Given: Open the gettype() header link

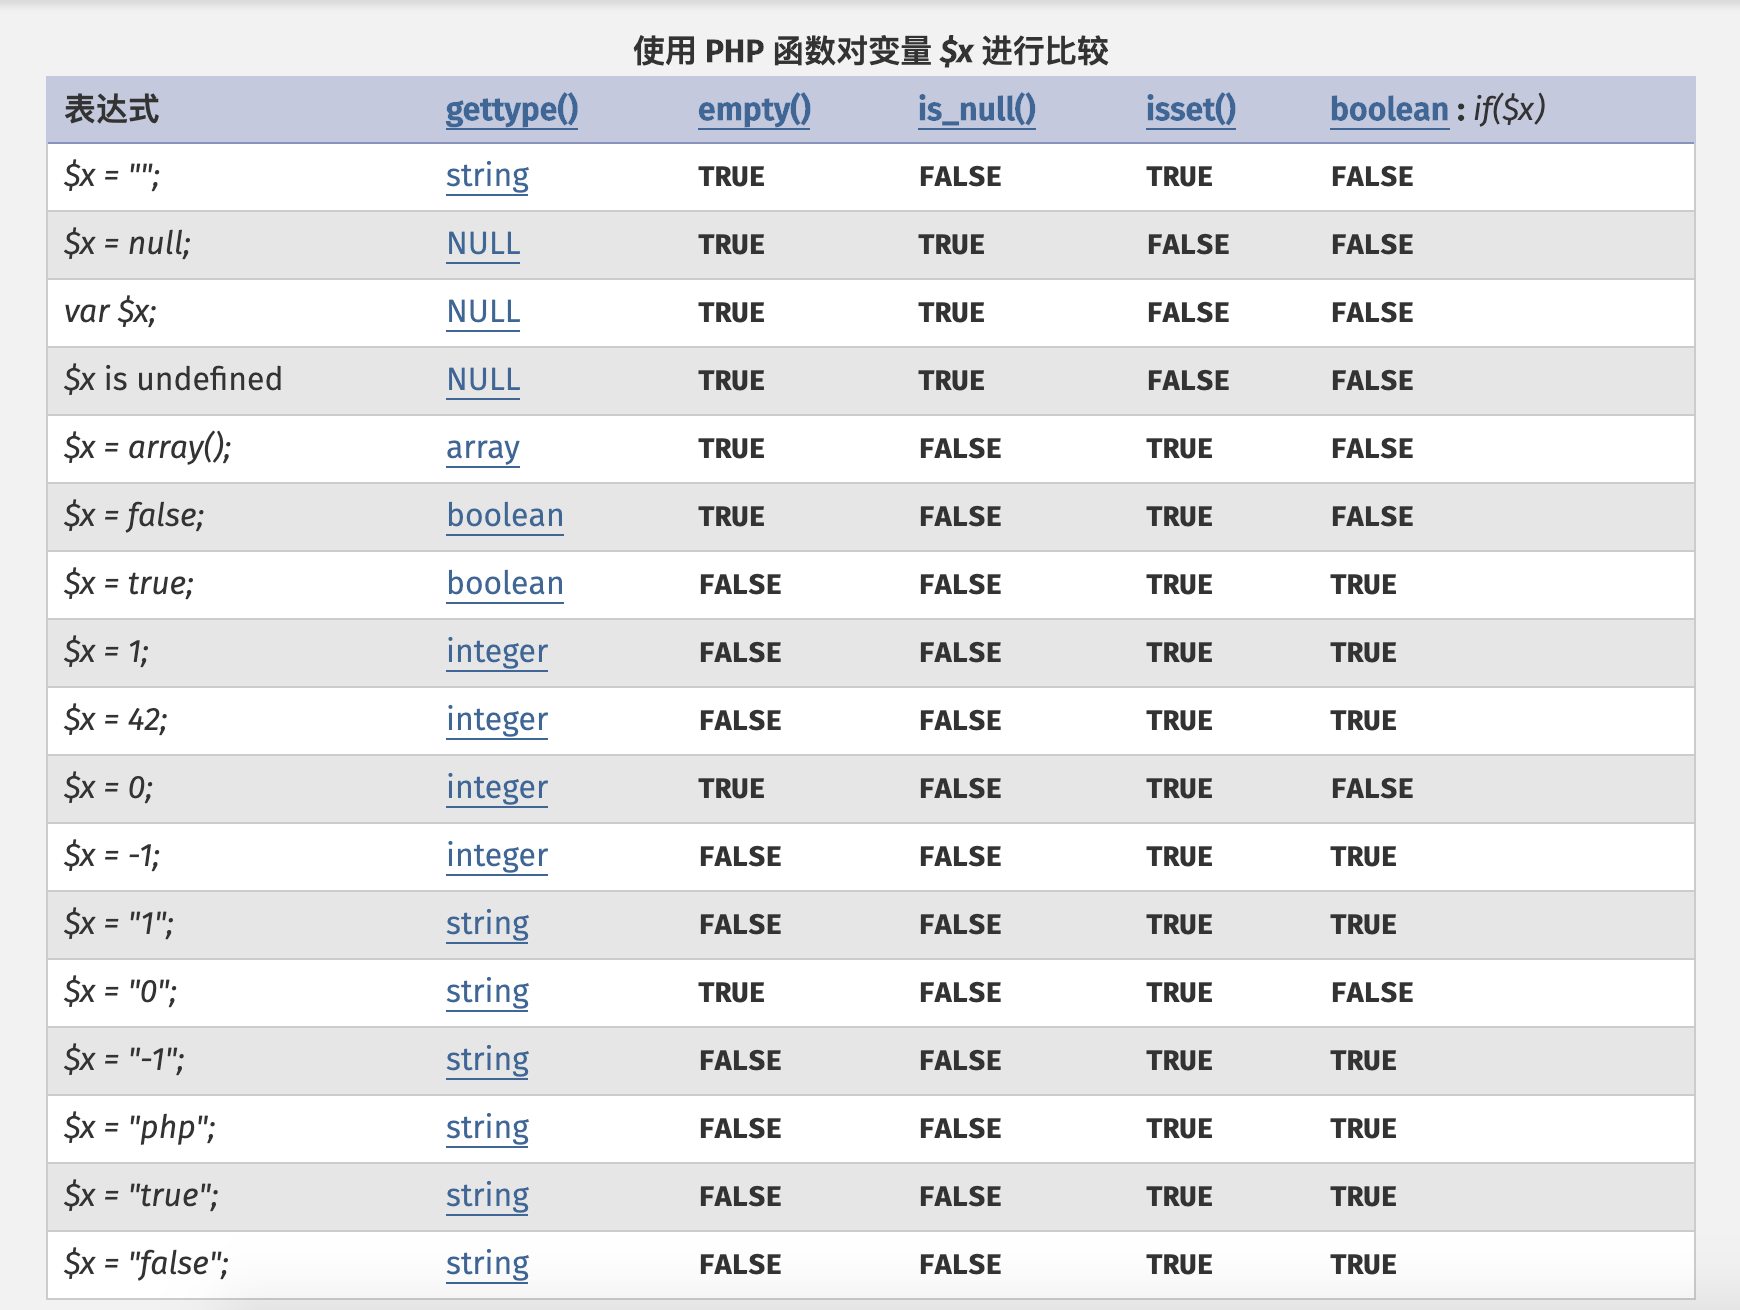Looking at the screenshot, I should click(x=512, y=109).
